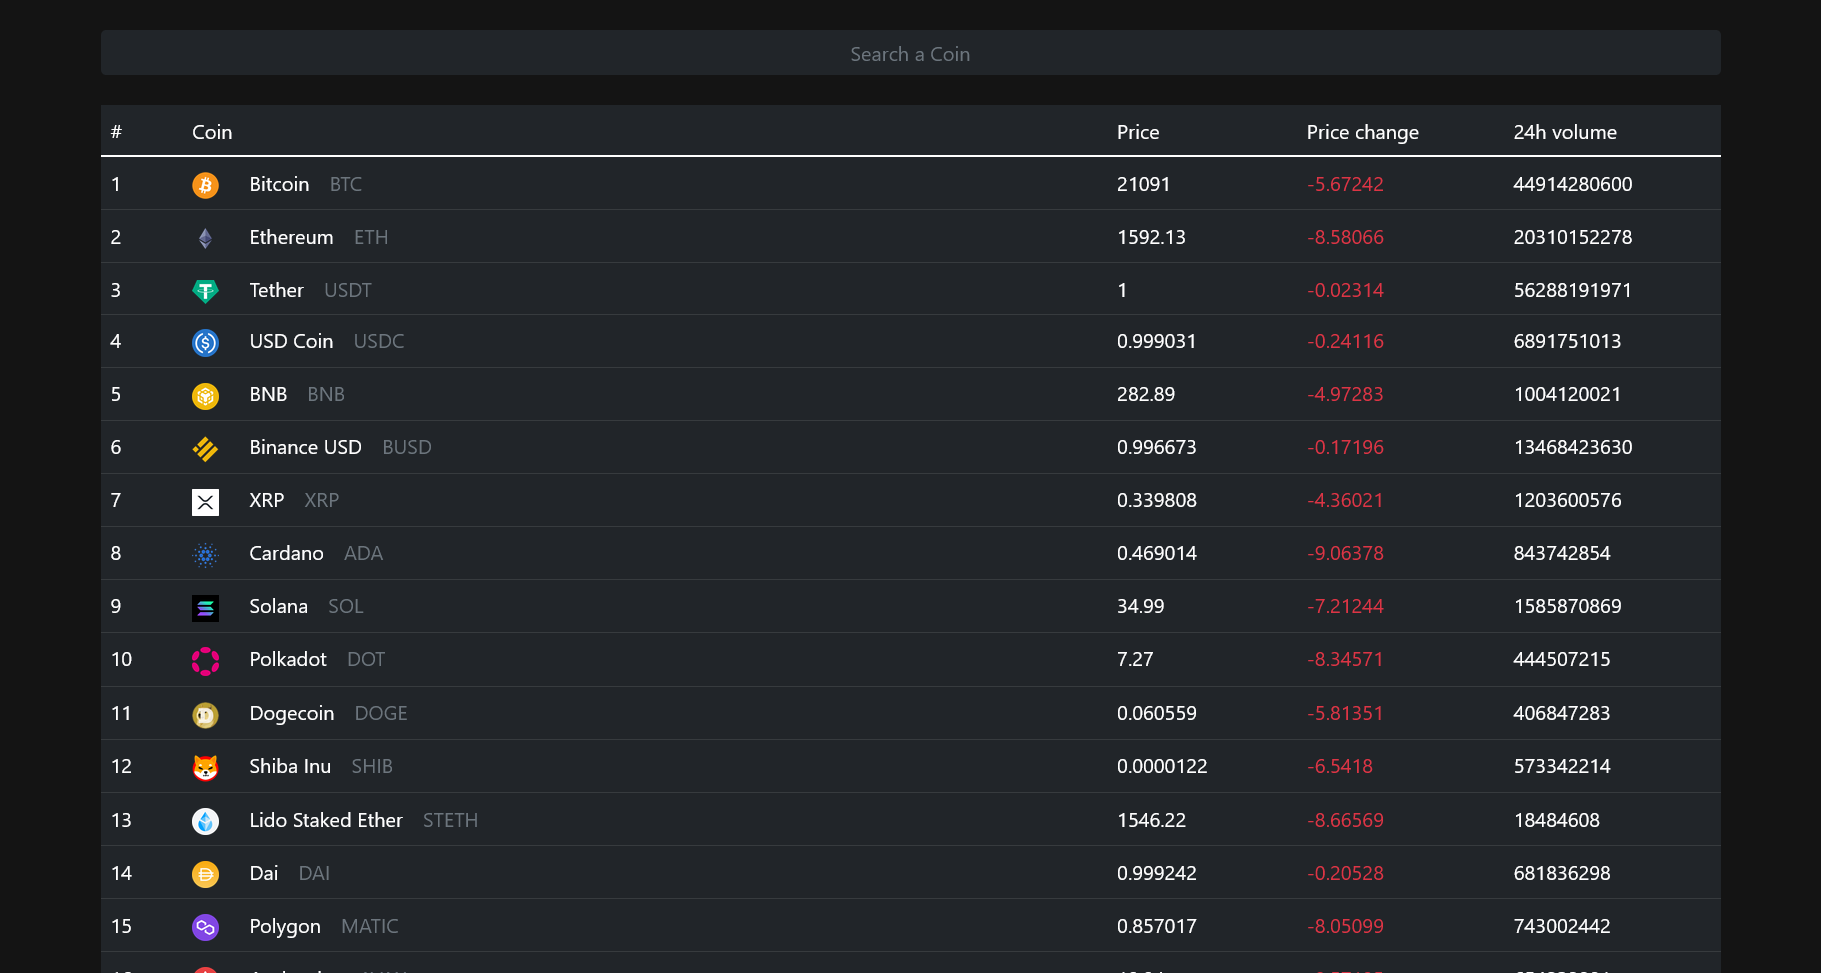Click the Dogecoin logo icon
Screen dimensions: 1821x973
205,714
